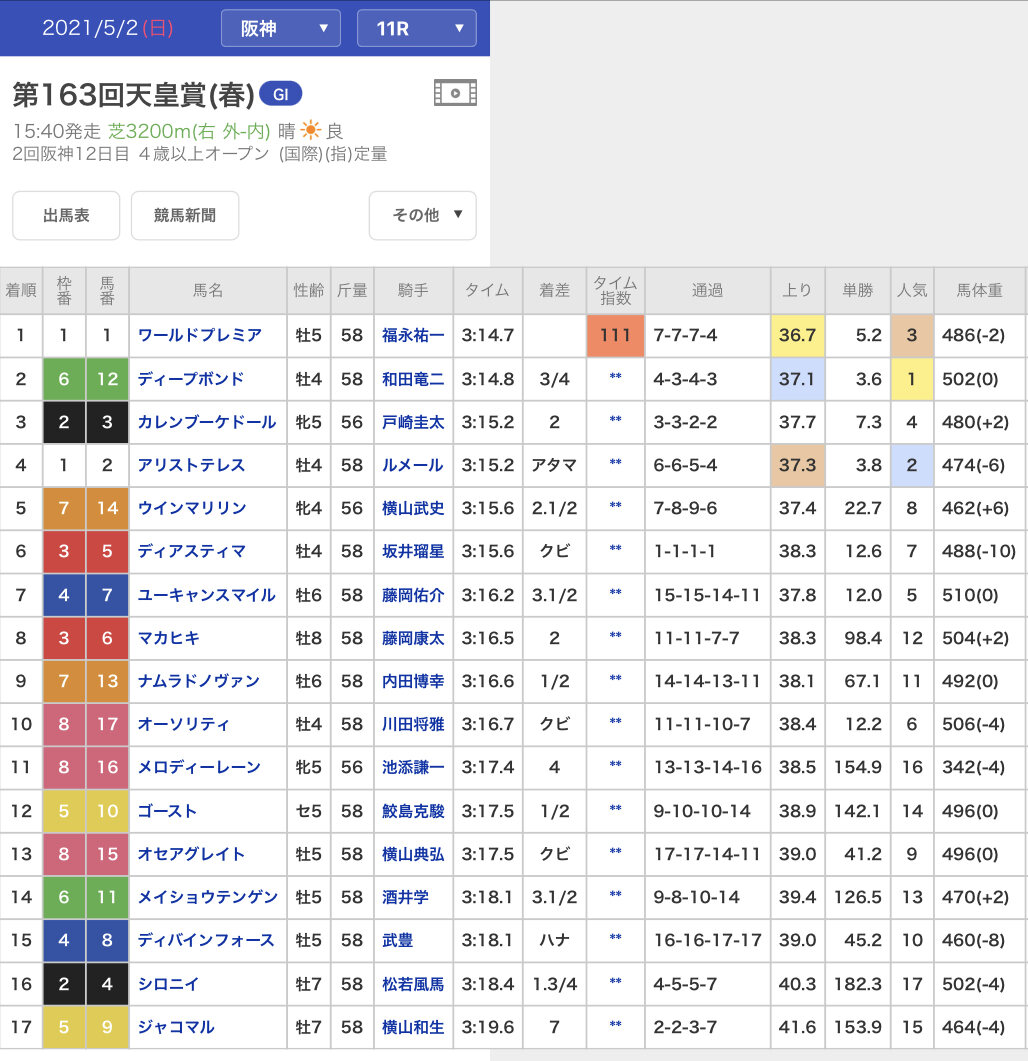Viewport: 1028px width, 1061px height.
Task: Open jockey 横山和生 link
Action: 414,1027
